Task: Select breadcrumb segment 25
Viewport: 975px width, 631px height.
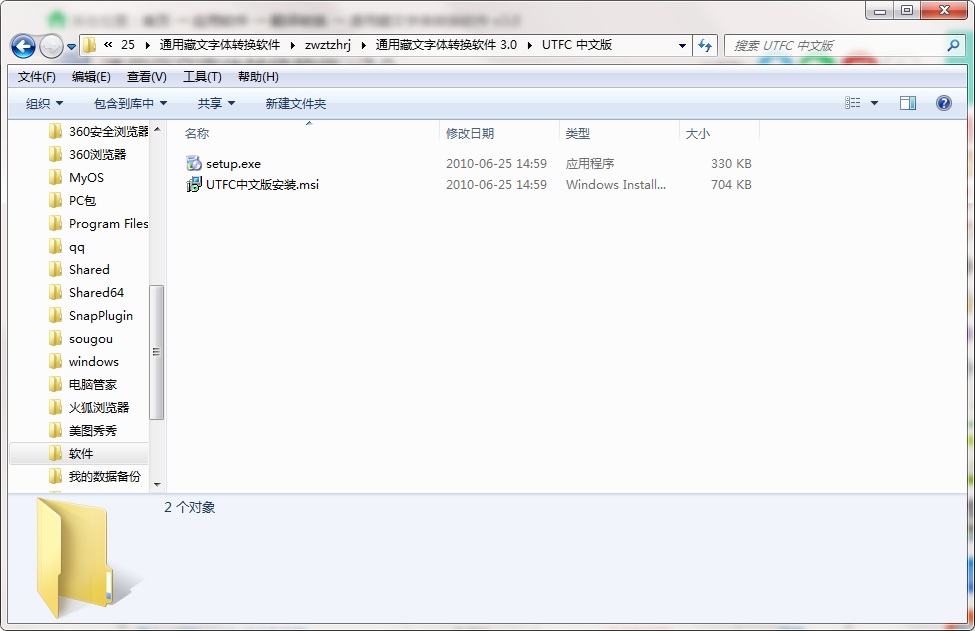Action: coord(127,45)
